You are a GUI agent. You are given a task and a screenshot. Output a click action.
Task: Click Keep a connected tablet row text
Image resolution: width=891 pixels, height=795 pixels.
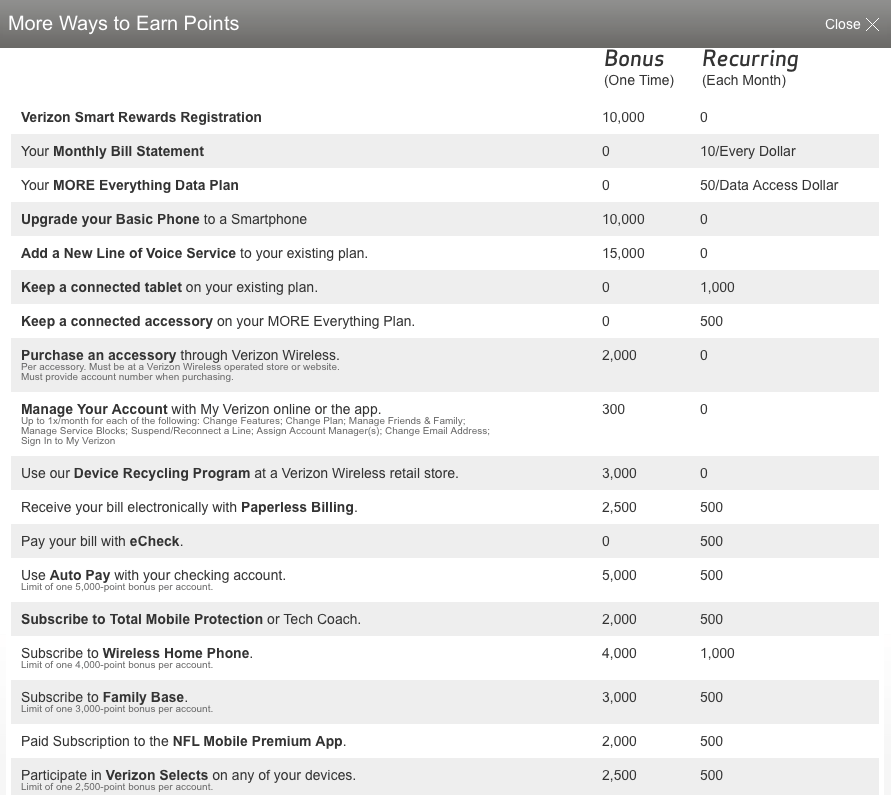pos(169,287)
